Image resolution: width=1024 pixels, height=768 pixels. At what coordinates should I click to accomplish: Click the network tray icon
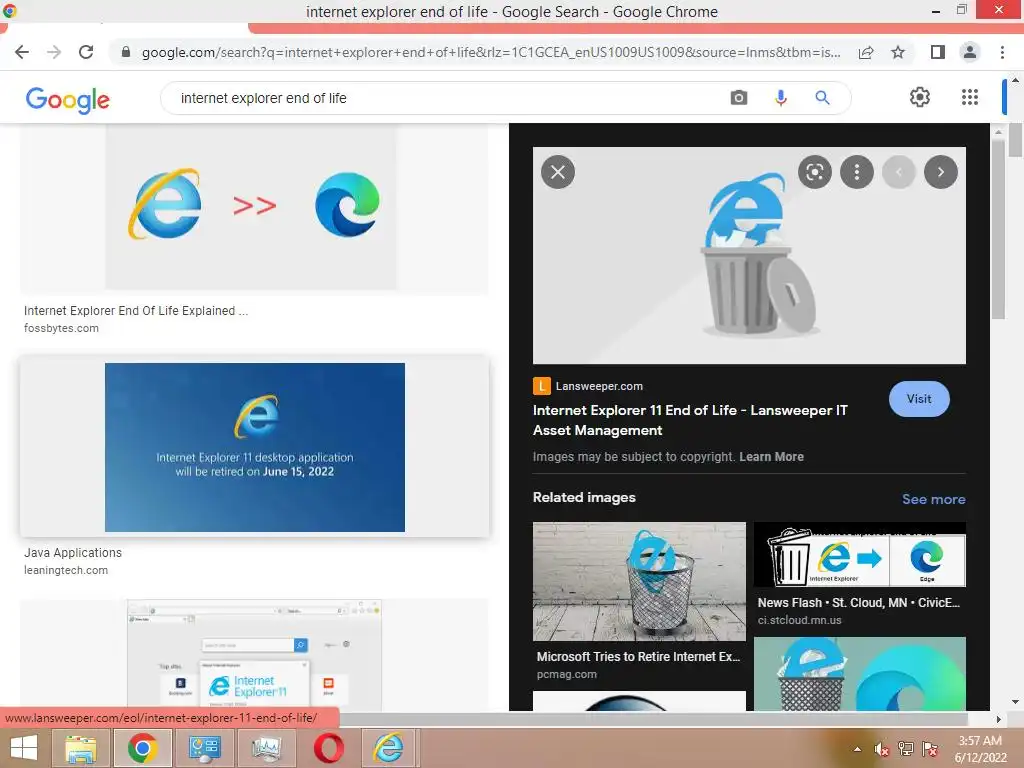pyautogui.click(x=905, y=749)
